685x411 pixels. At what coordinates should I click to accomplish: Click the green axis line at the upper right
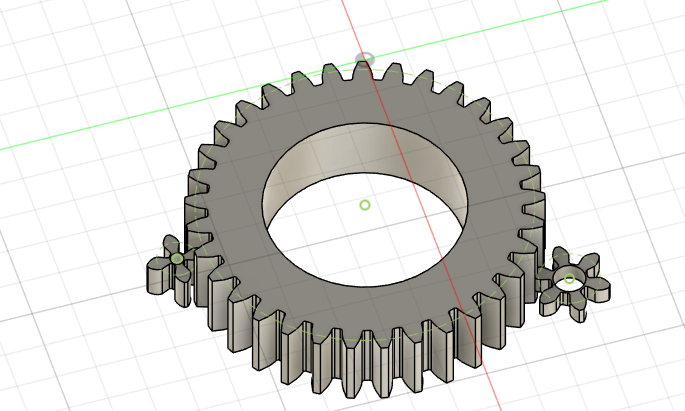click(x=560, y=12)
